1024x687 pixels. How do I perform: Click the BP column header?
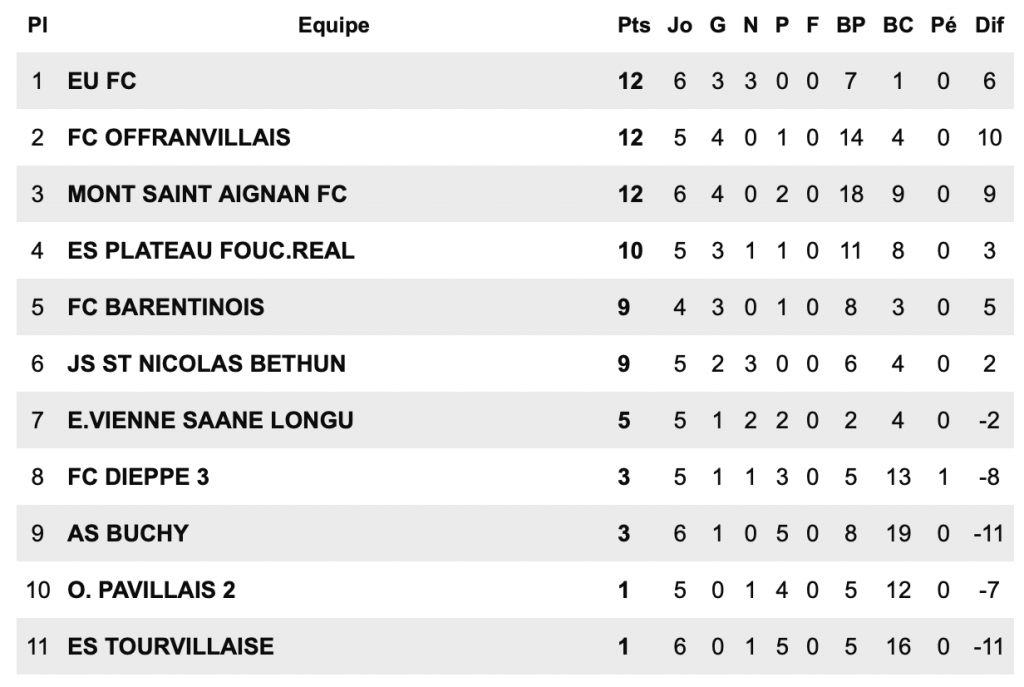850,26
